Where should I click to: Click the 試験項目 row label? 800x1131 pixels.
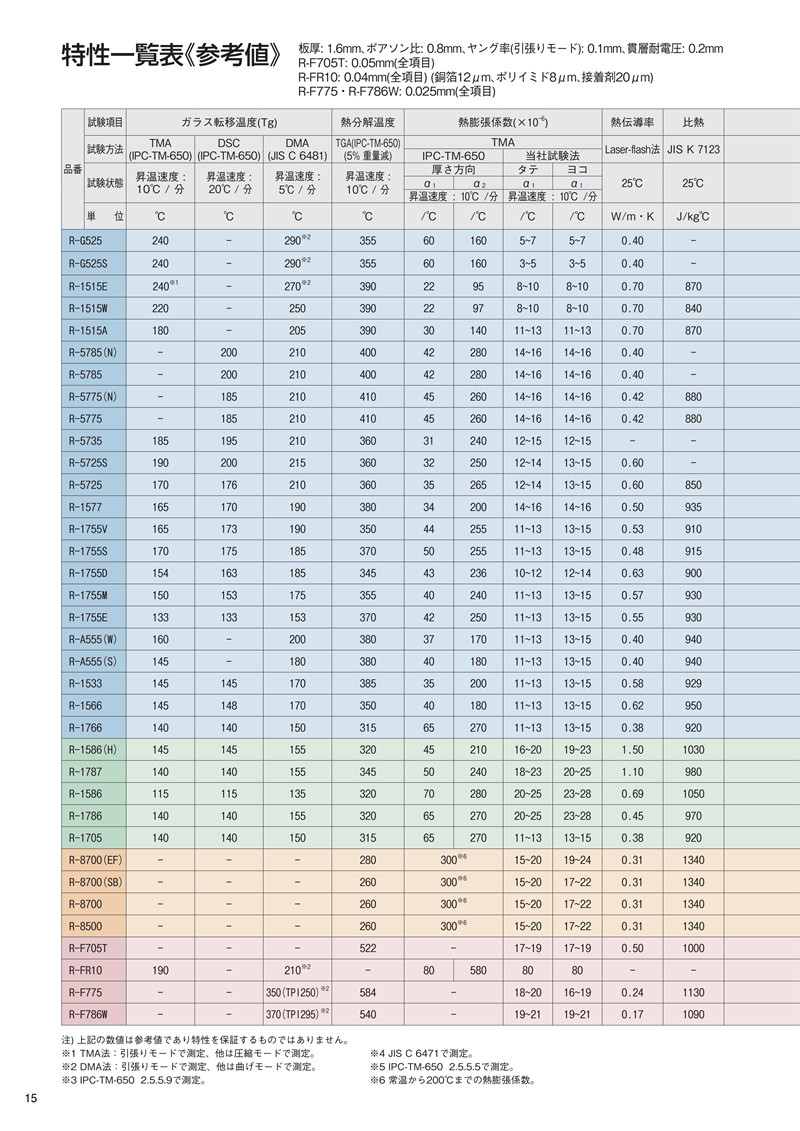click(x=105, y=122)
